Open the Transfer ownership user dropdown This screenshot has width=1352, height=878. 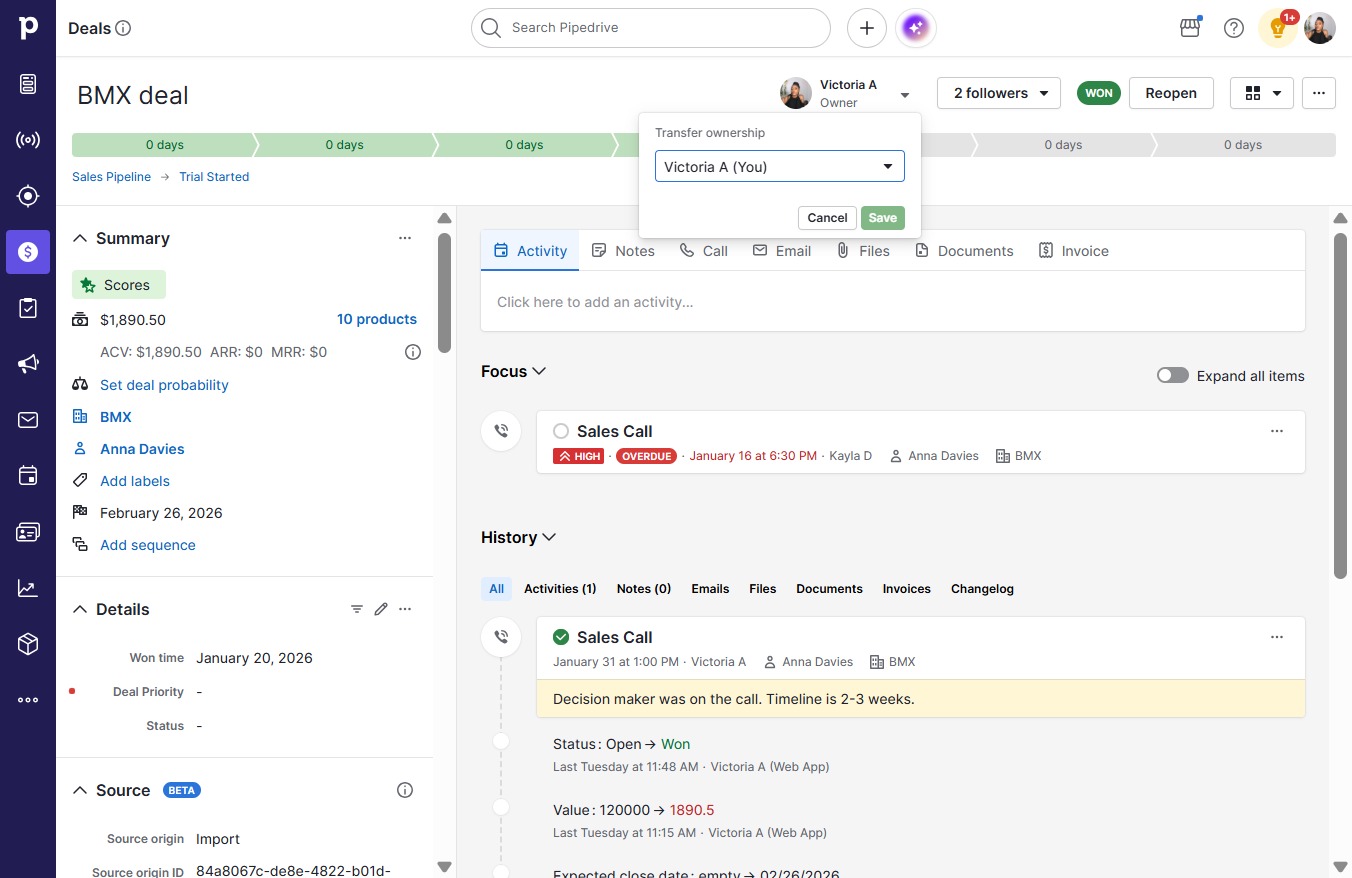tap(780, 167)
